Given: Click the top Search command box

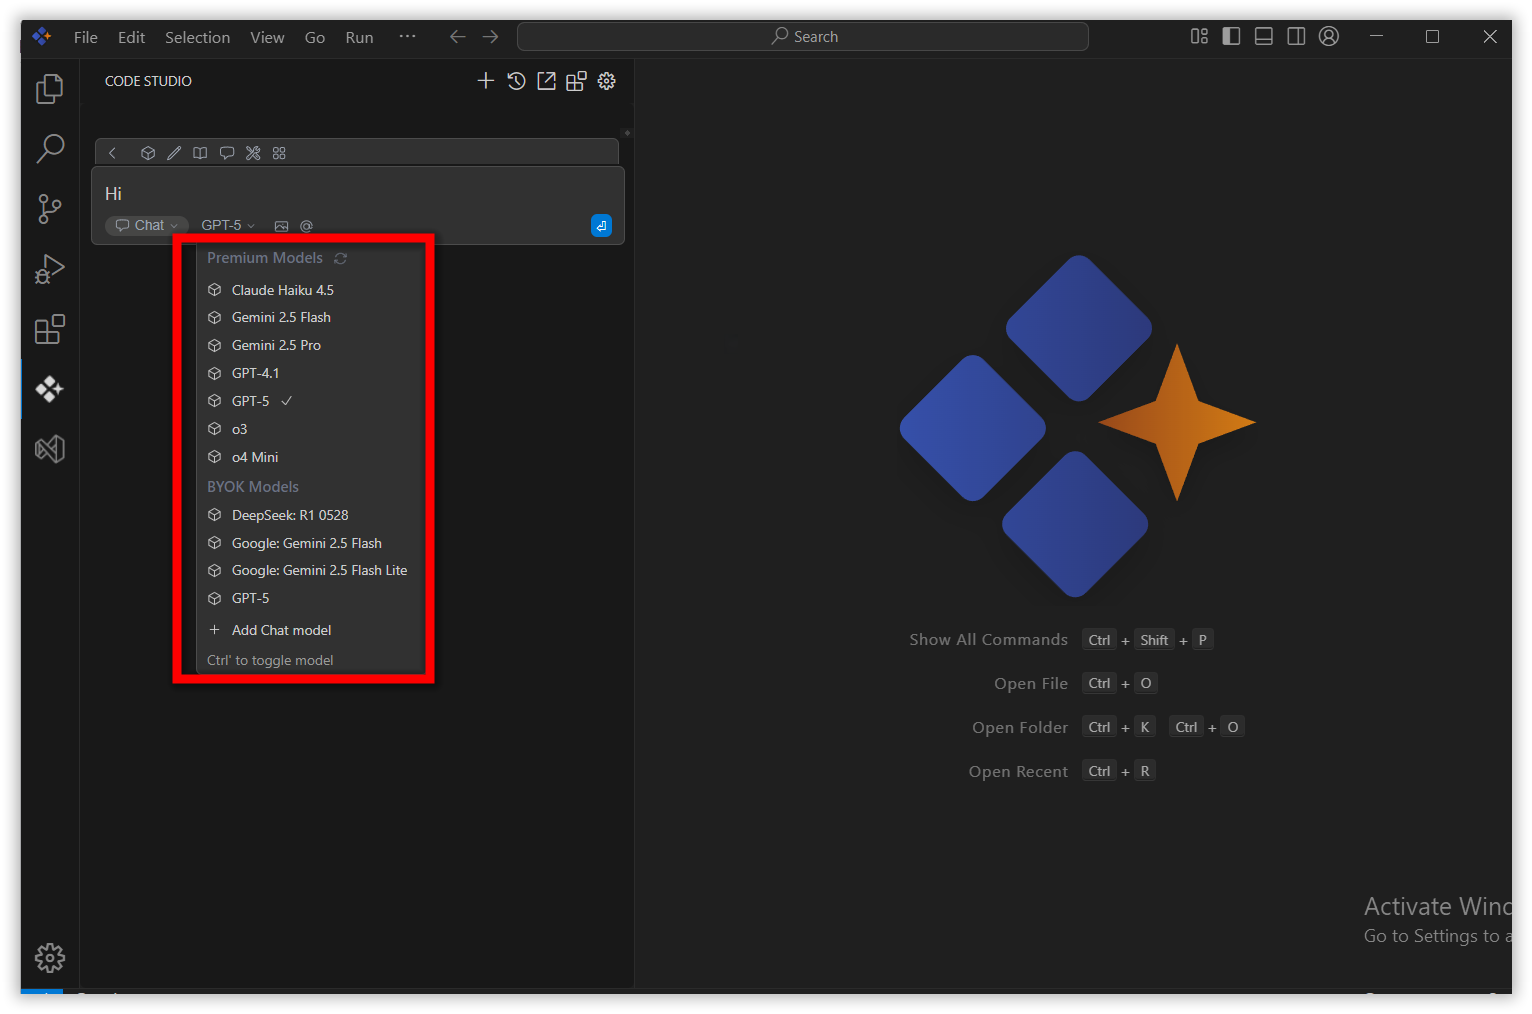Looking at the screenshot, I should point(803,37).
